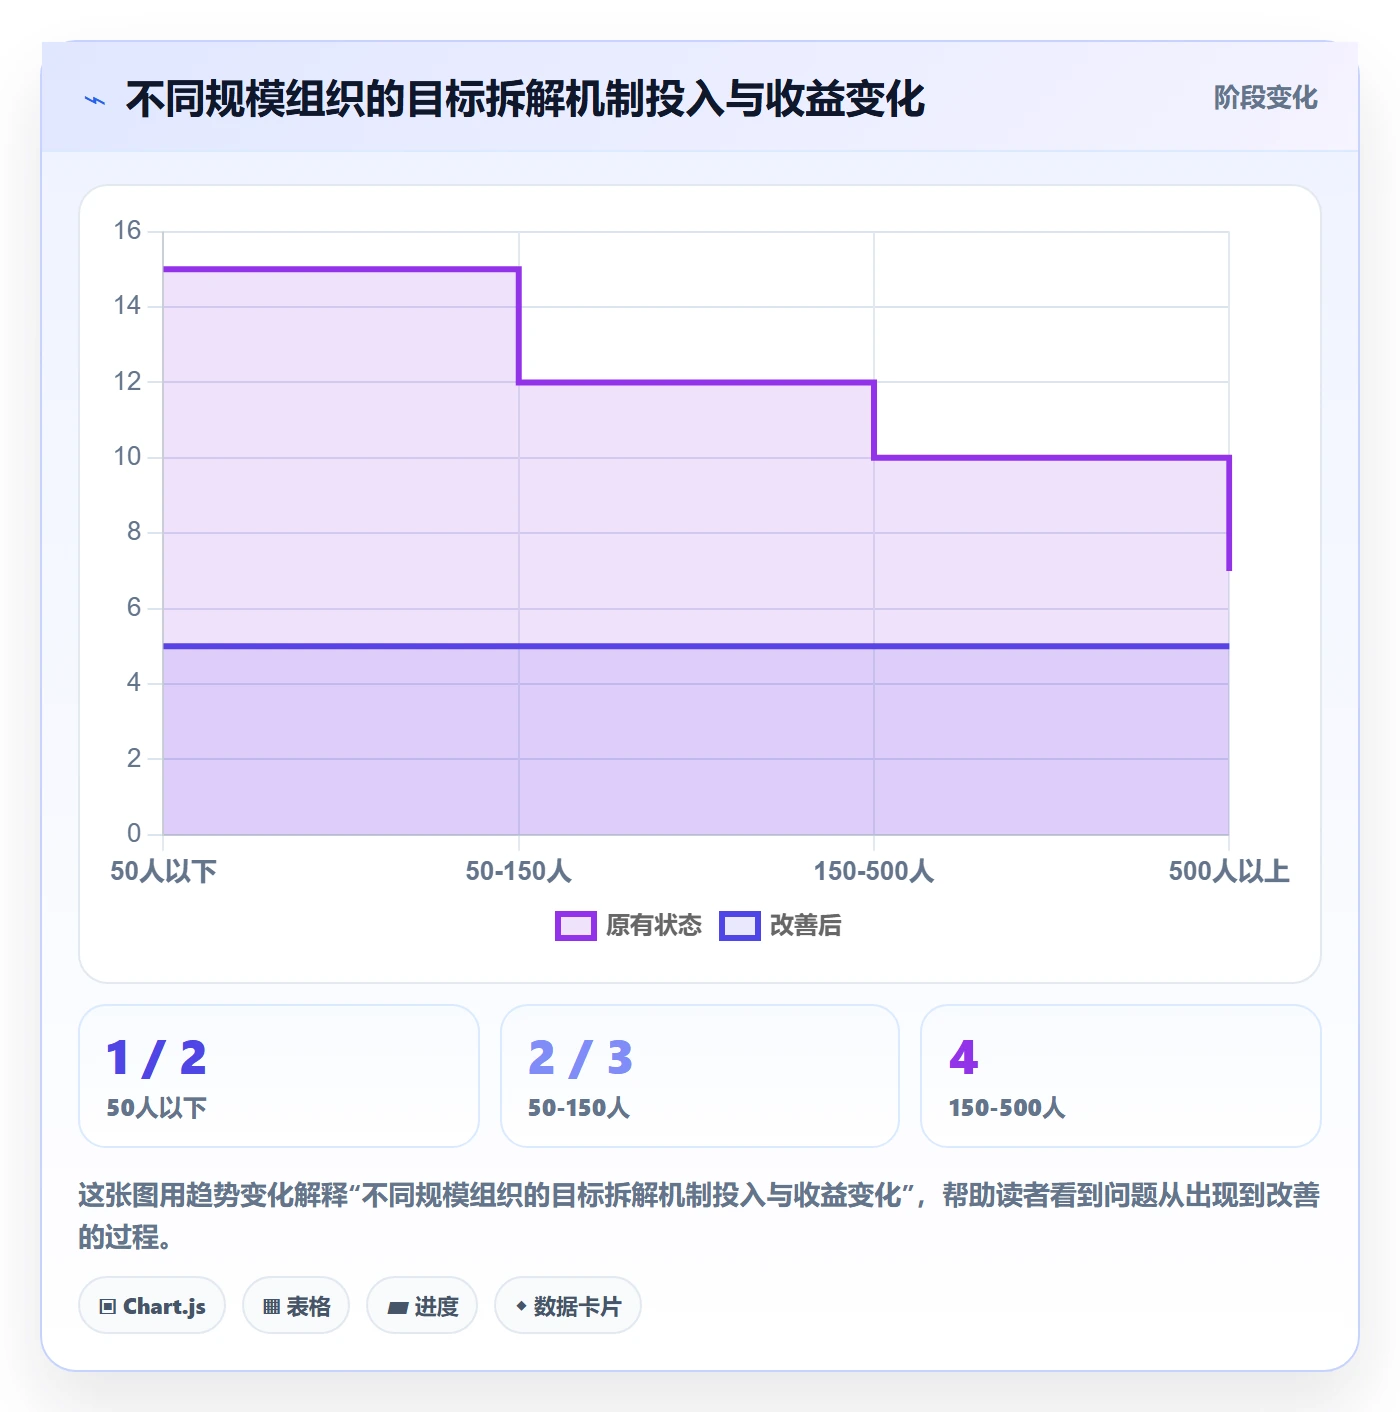
Task: Click the y-axis value 14
Action: (127, 305)
